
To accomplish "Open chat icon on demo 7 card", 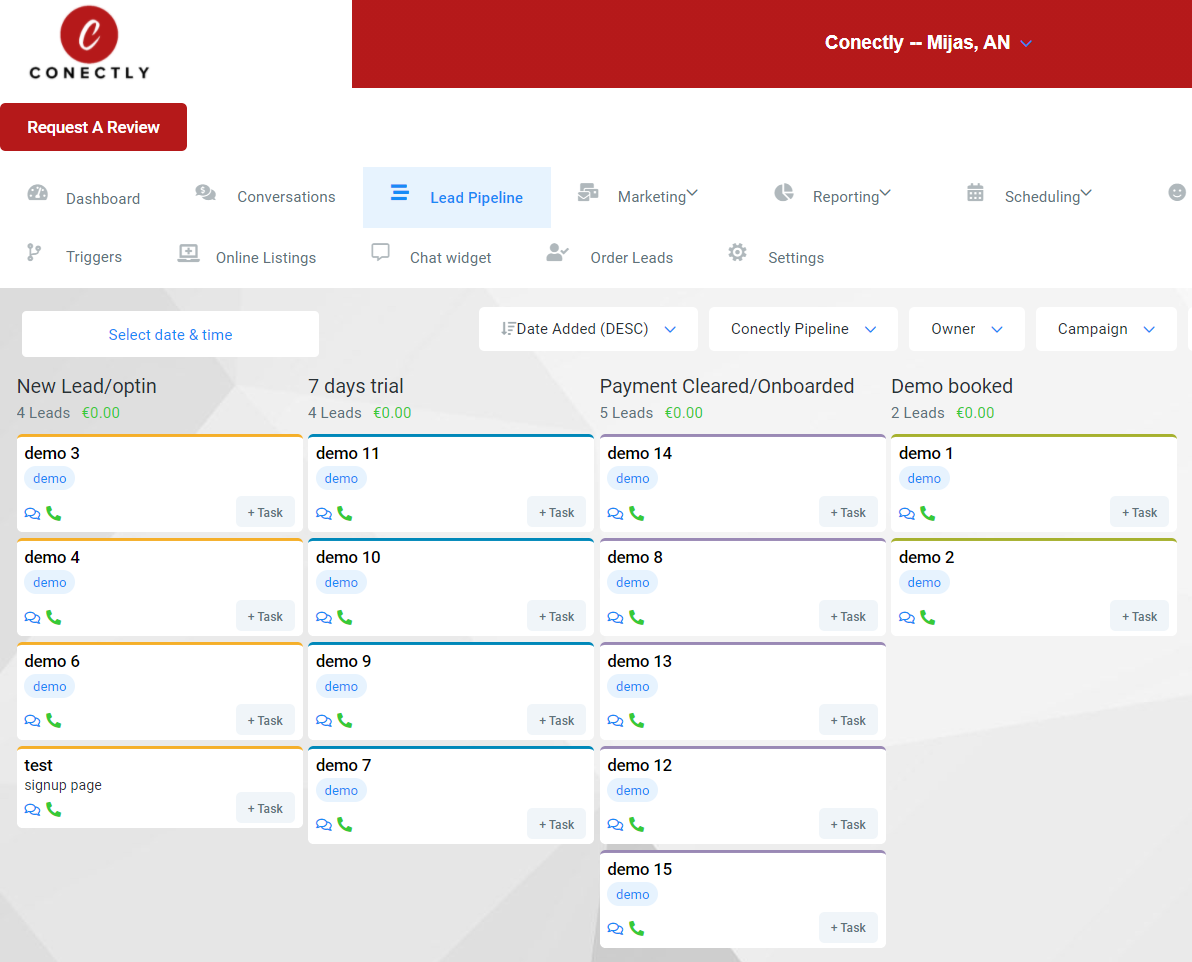I will point(324,824).
